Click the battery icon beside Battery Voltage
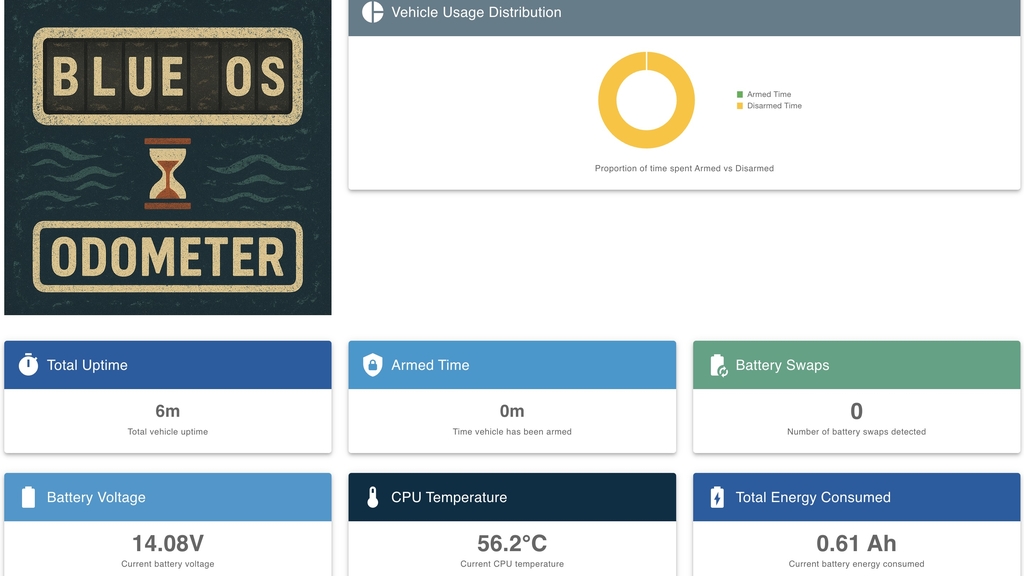 pyautogui.click(x=28, y=497)
